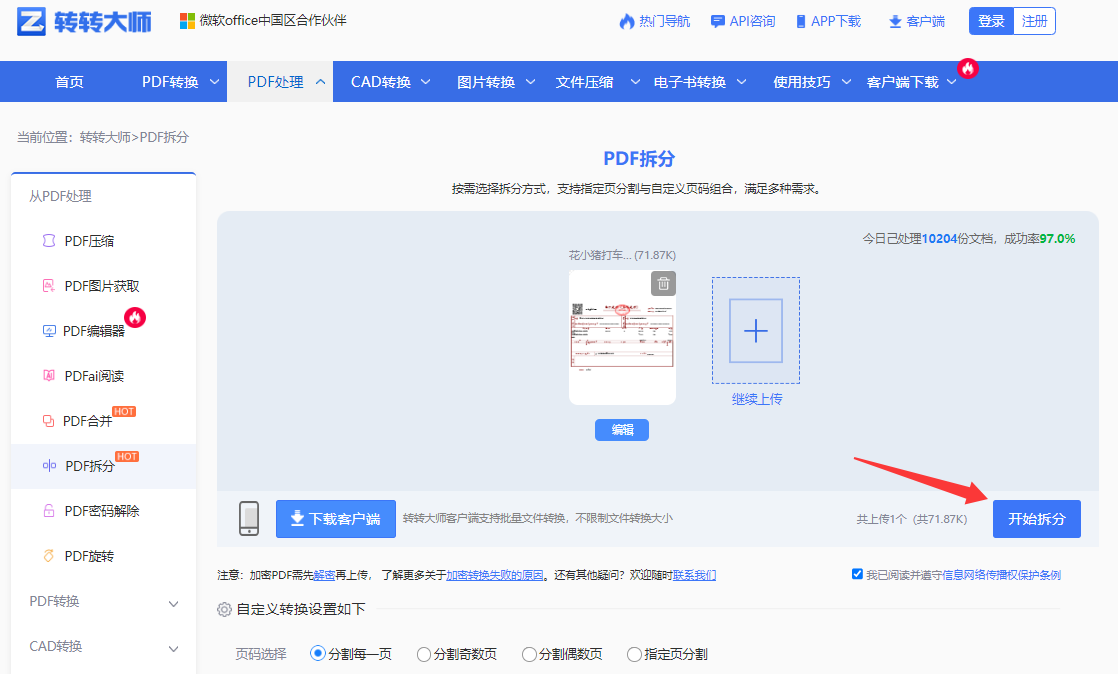The image size is (1118, 674).
Task: Click the PDF编辑器 monitor icon
Action: tap(48, 331)
